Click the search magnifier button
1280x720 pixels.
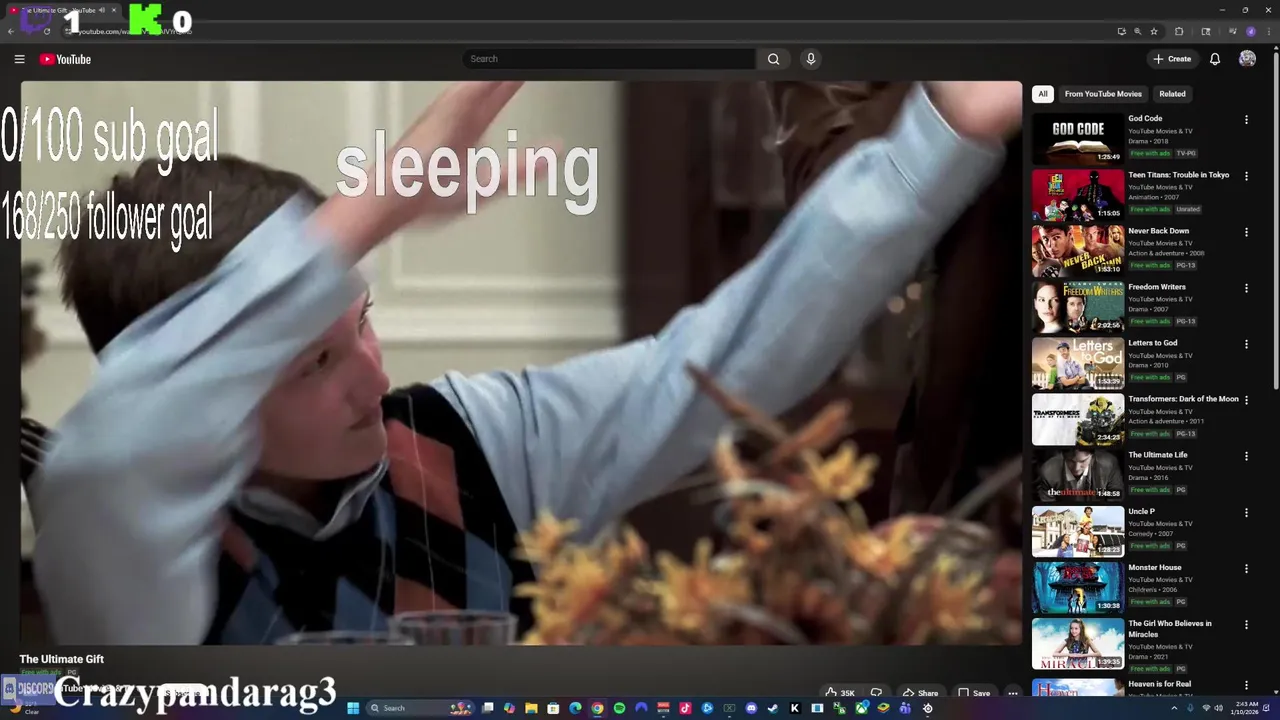tap(773, 59)
